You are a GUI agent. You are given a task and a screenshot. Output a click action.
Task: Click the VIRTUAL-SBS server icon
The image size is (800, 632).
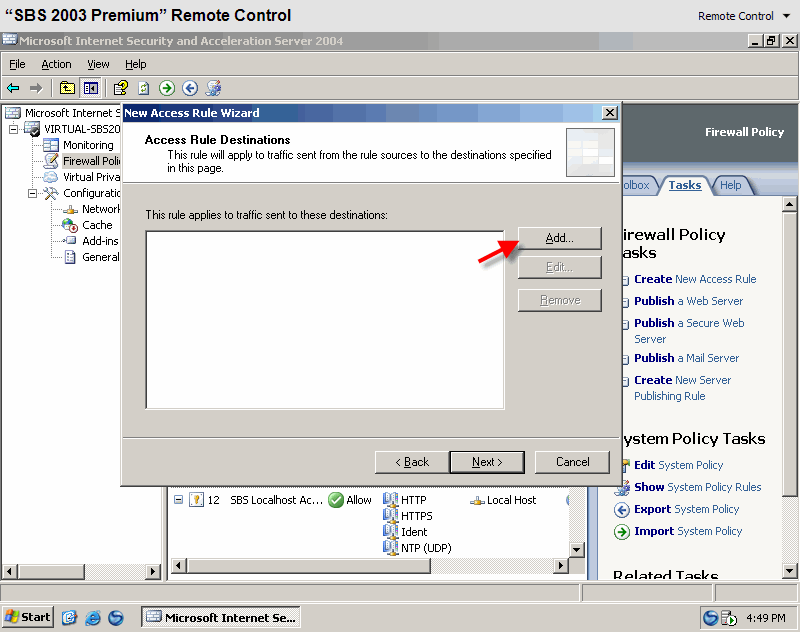click(32, 129)
